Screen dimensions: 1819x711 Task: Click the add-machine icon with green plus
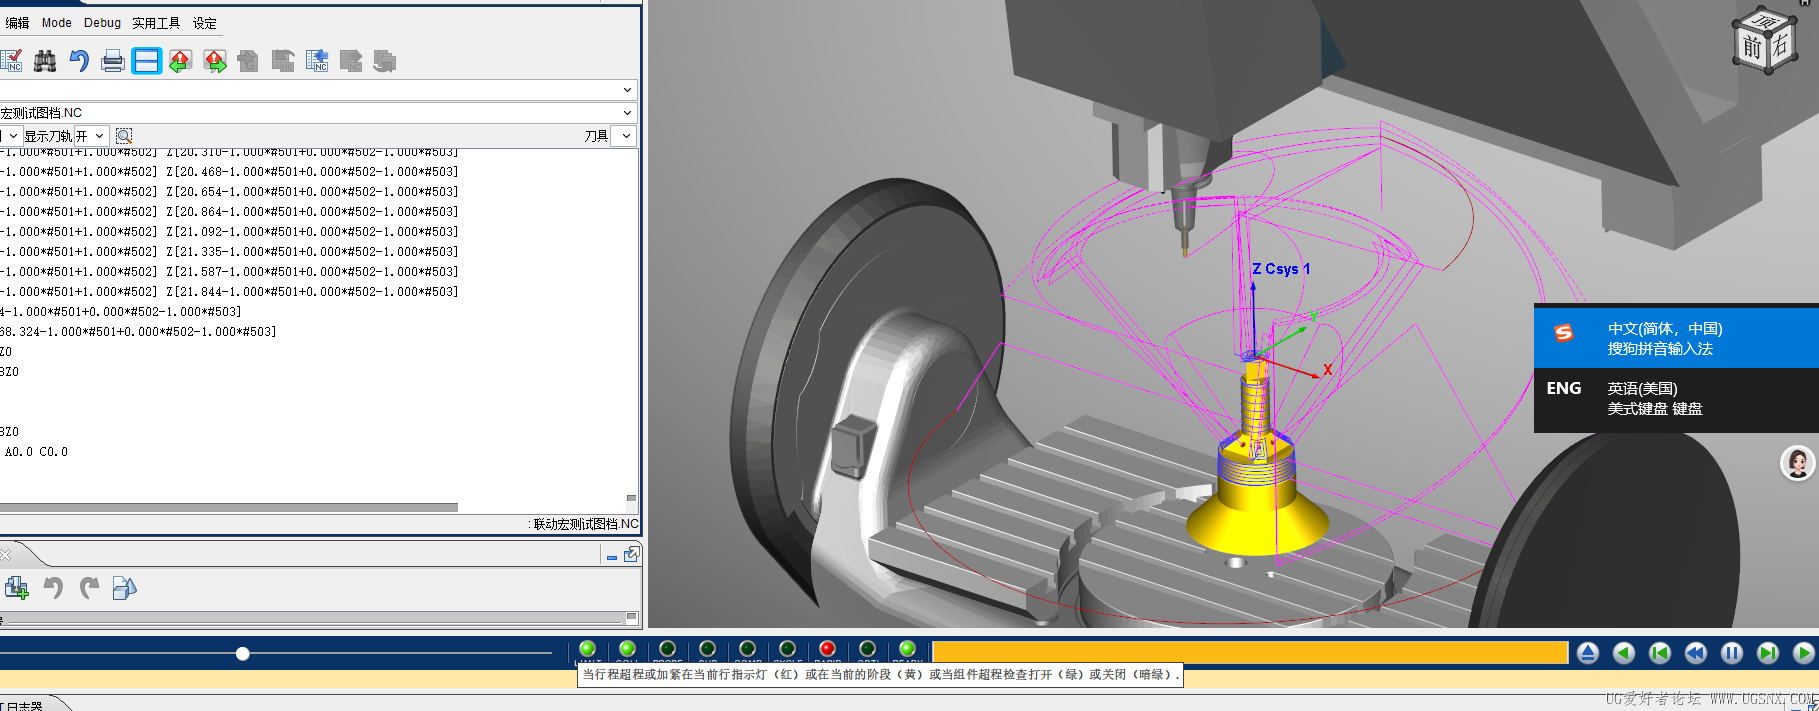17,588
